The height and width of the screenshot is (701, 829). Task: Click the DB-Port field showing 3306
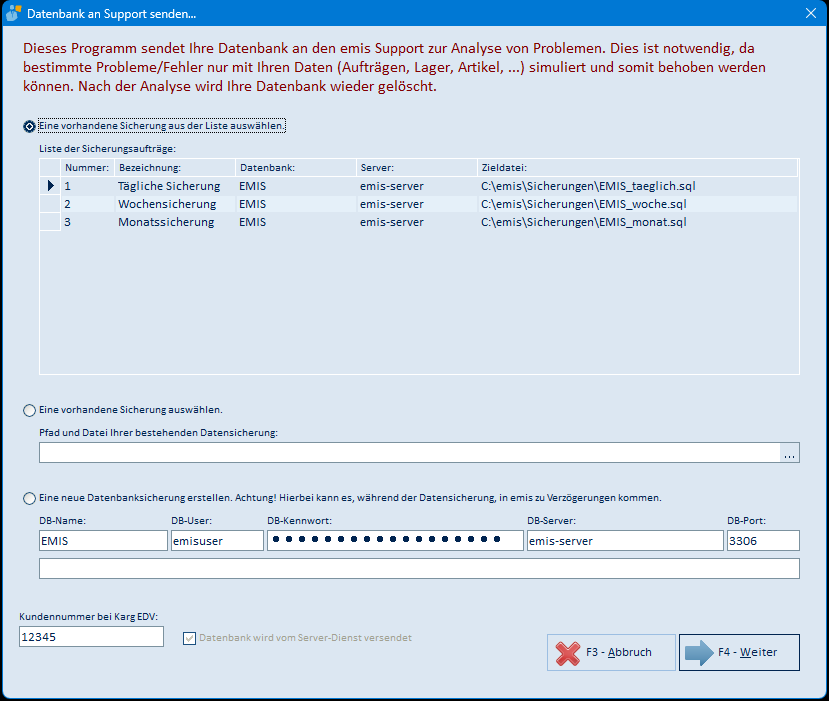(x=763, y=541)
